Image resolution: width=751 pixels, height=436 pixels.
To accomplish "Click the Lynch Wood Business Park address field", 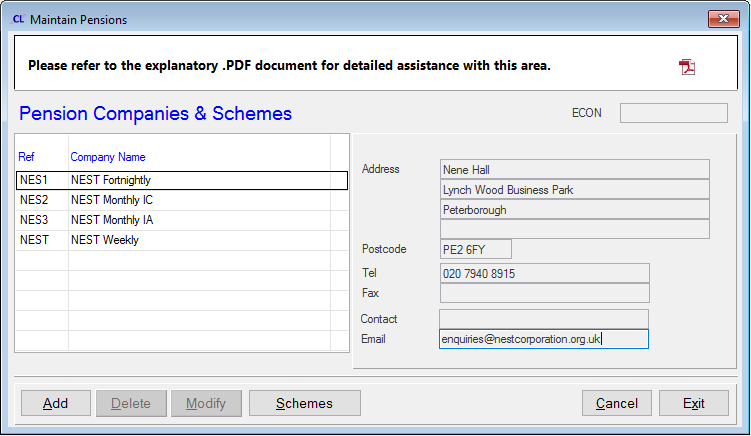I will [x=575, y=190].
